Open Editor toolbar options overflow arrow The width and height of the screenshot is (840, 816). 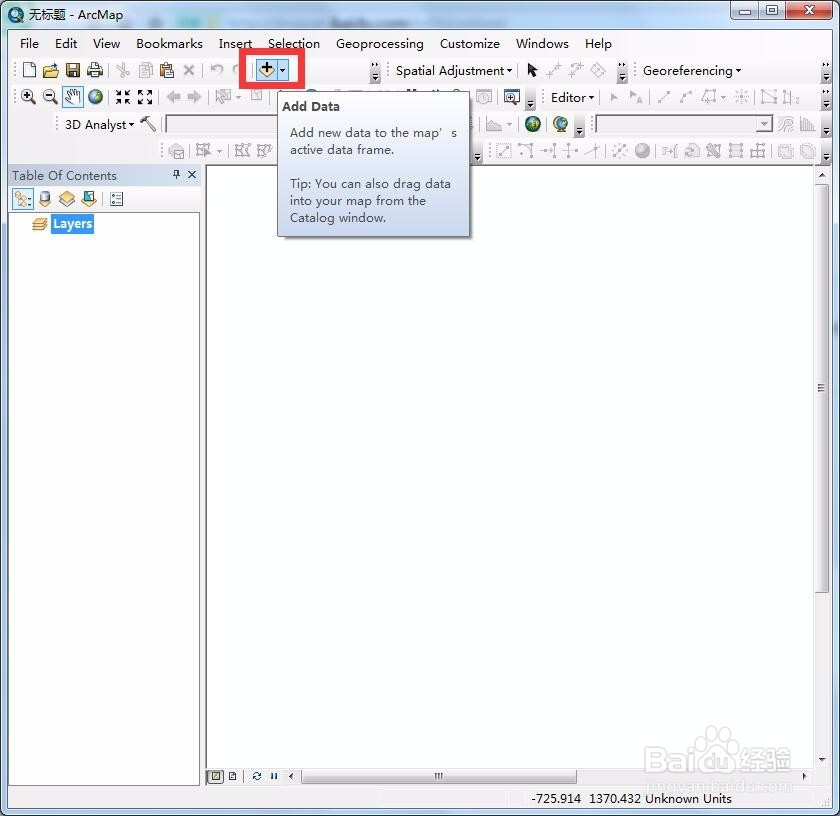point(826,99)
